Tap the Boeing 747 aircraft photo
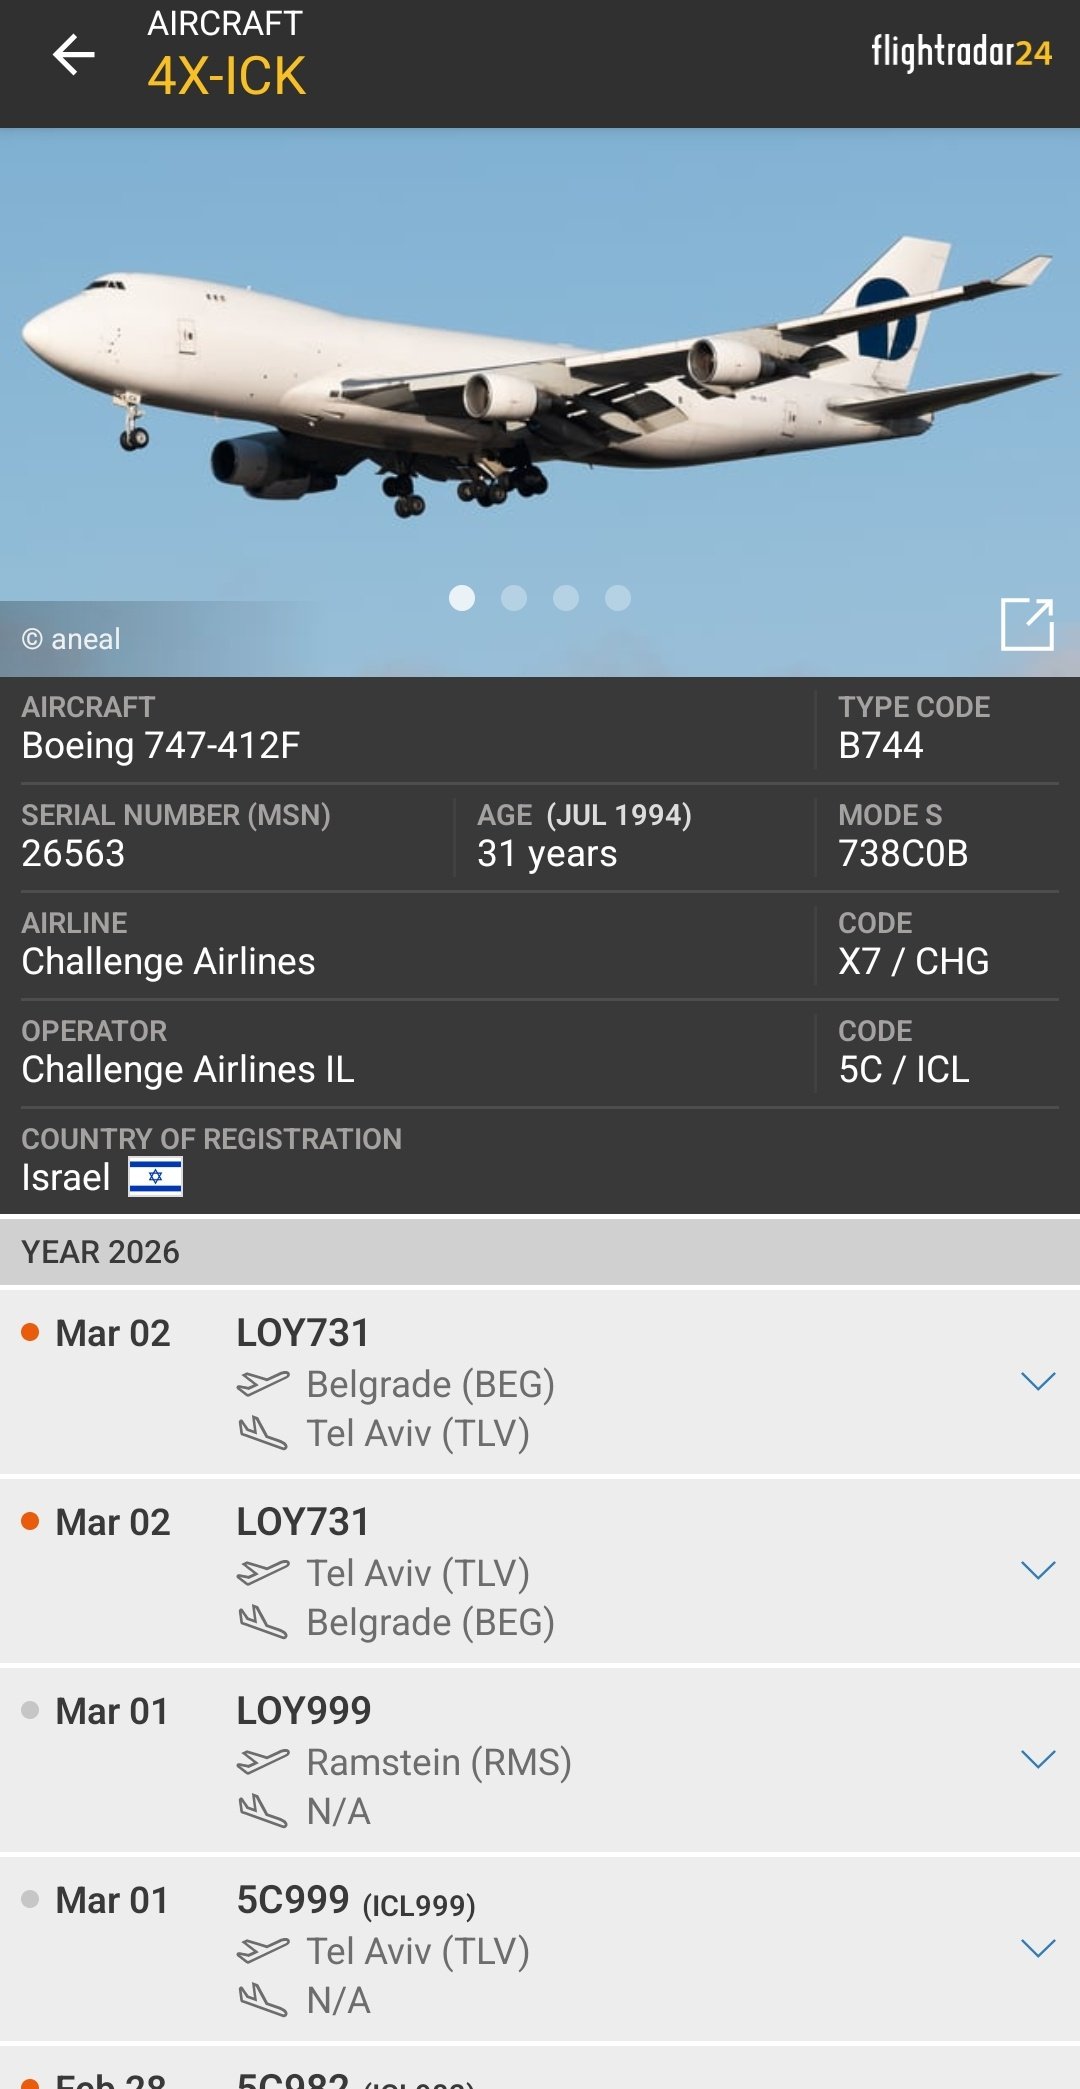This screenshot has height=2089, width=1080. pyautogui.click(x=540, y=380)
